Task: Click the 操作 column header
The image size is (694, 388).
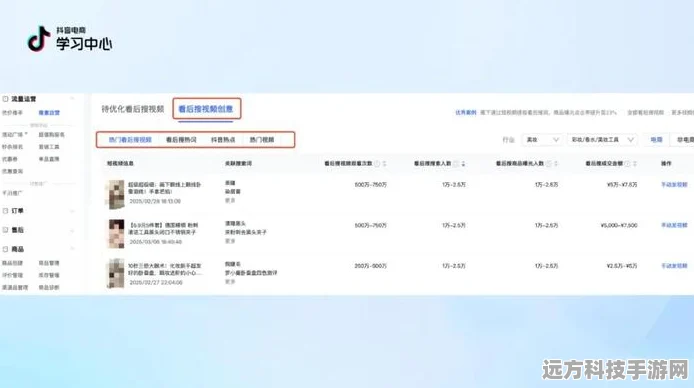Action: pos(666,164)
